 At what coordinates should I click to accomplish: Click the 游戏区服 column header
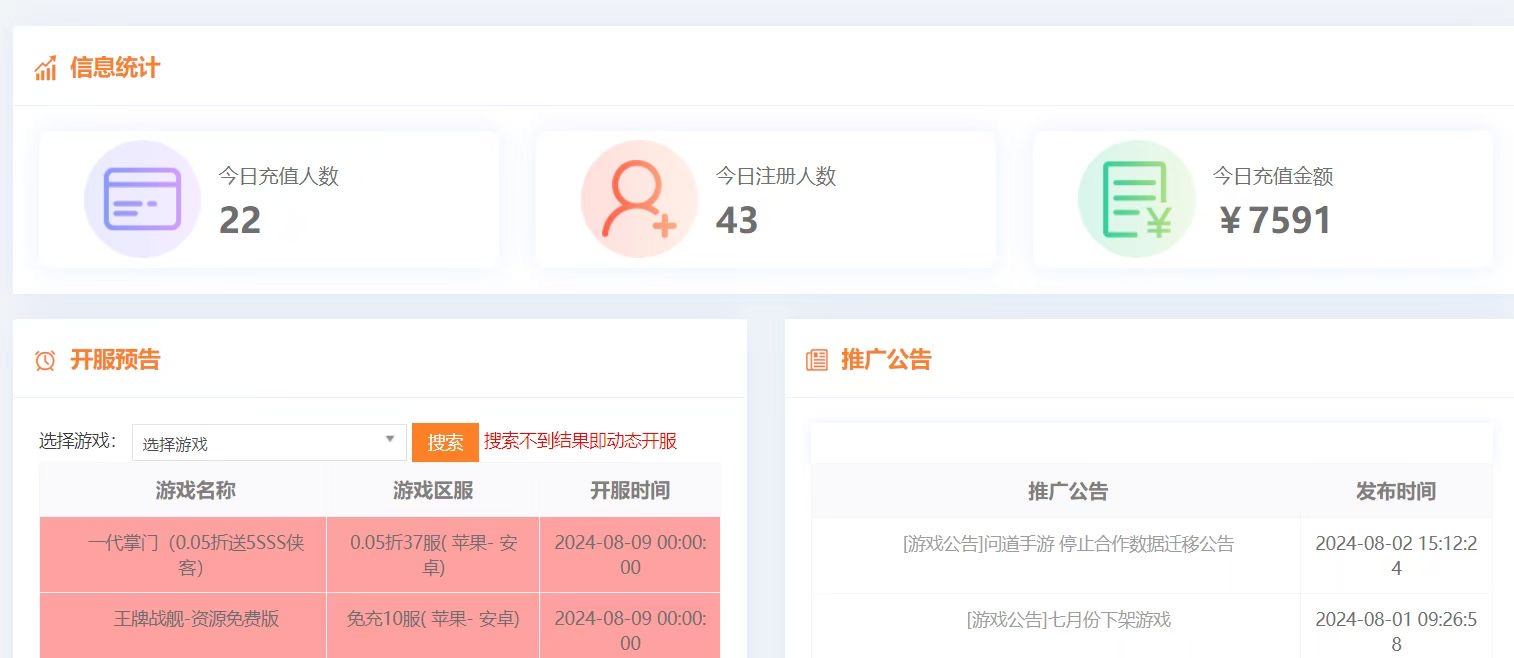(x=432, y=490)
